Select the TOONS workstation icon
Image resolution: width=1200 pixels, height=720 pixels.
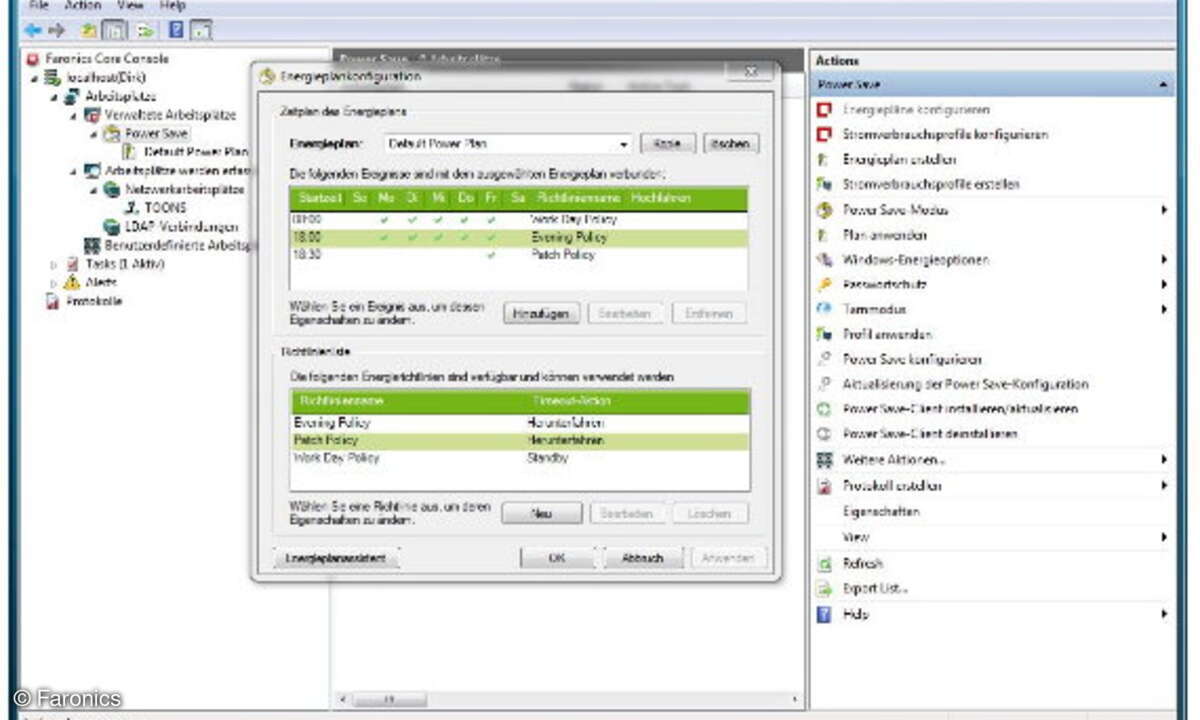[131, 208]
